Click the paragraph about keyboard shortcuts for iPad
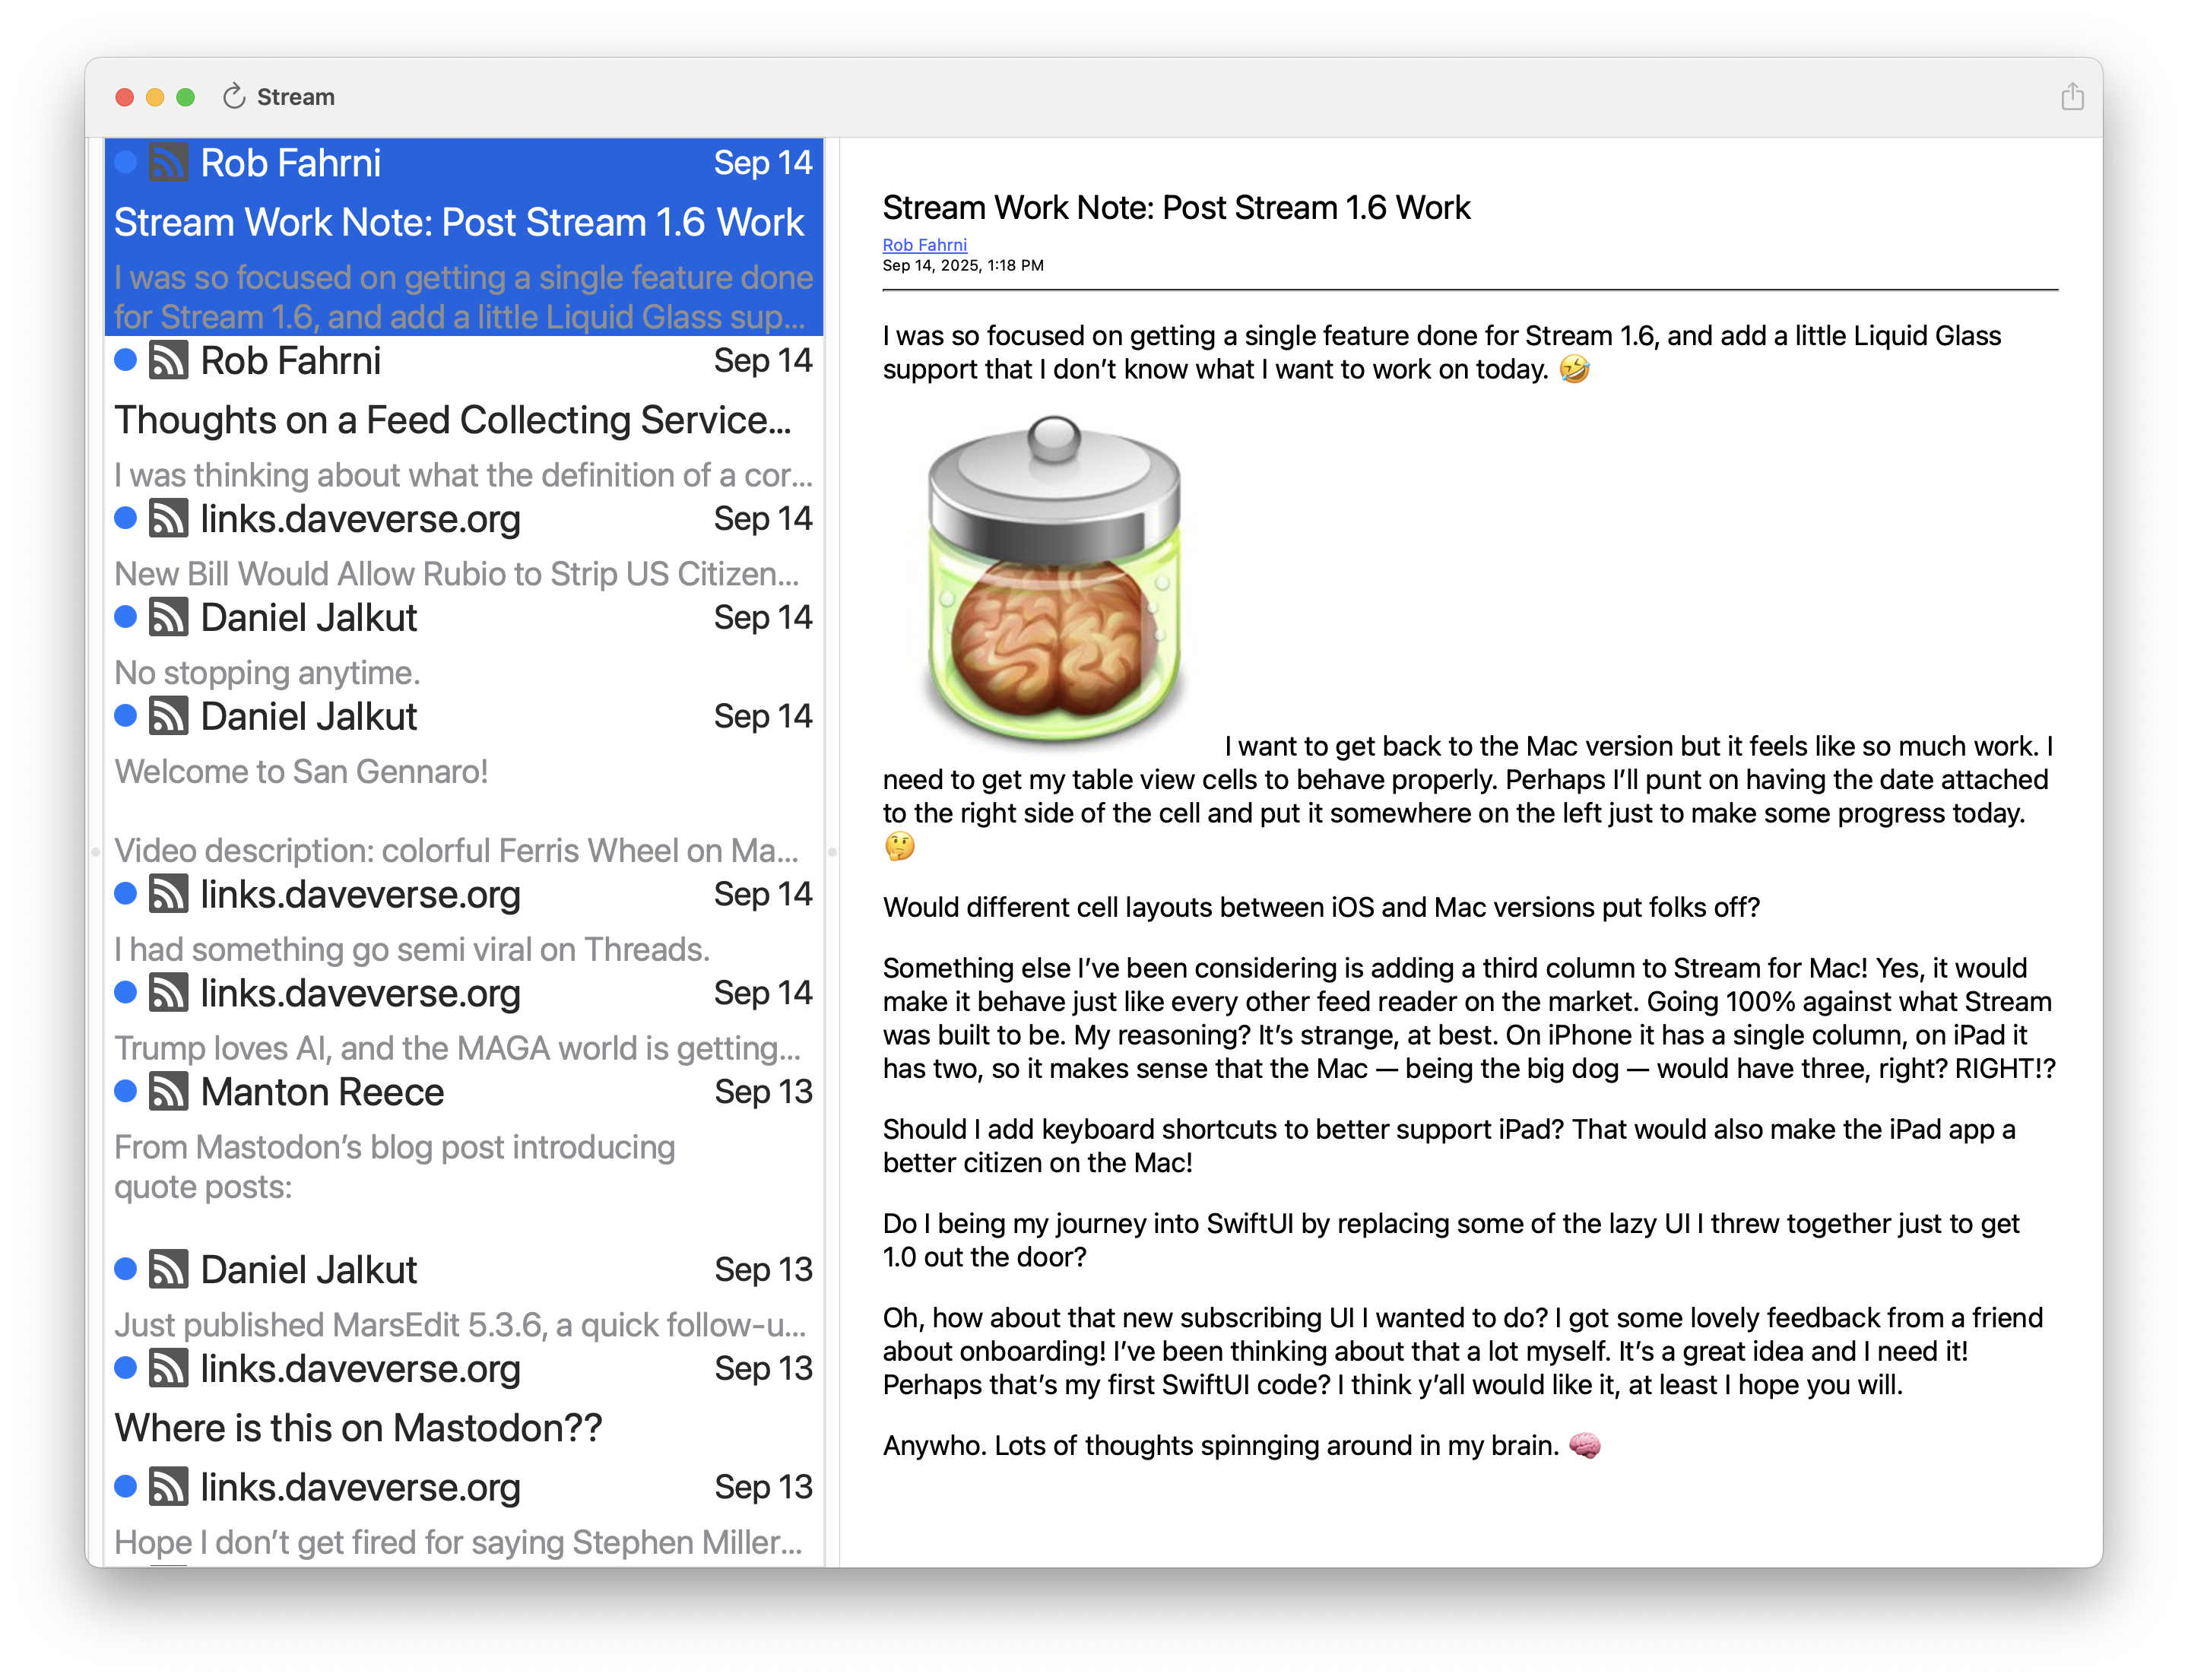The image size is (2188, 1680). click(x=1448, y=1146)
